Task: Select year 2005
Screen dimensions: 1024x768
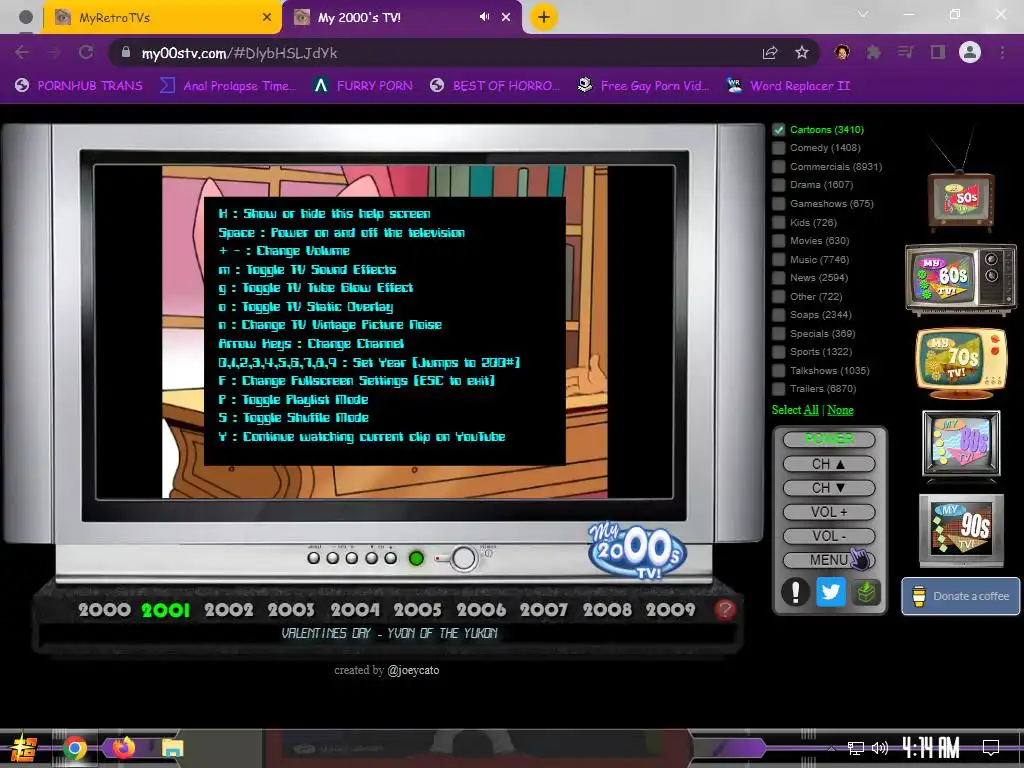Action: (x=418, y=610)
